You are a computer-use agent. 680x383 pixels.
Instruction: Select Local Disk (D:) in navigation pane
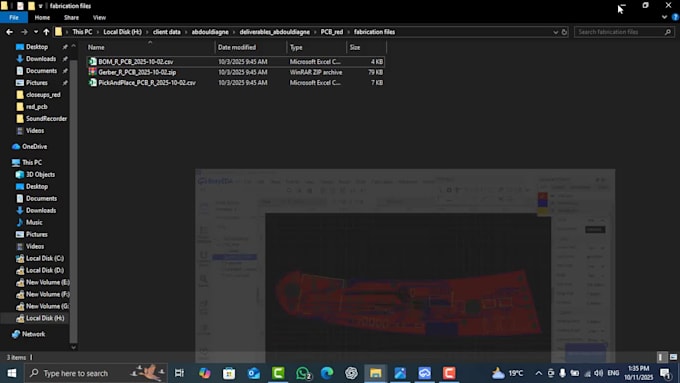[x=45, y=270]
